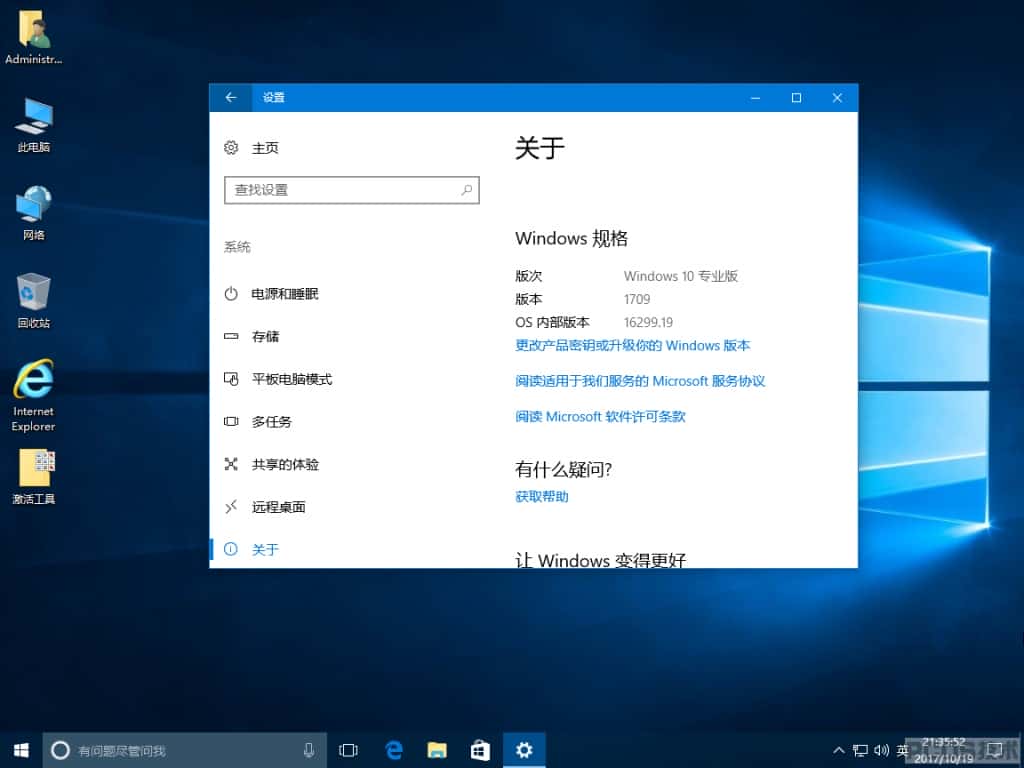Select the 此电脑 desktop icon
This screenshot has width=1024, height=768.
pos(33,125)
